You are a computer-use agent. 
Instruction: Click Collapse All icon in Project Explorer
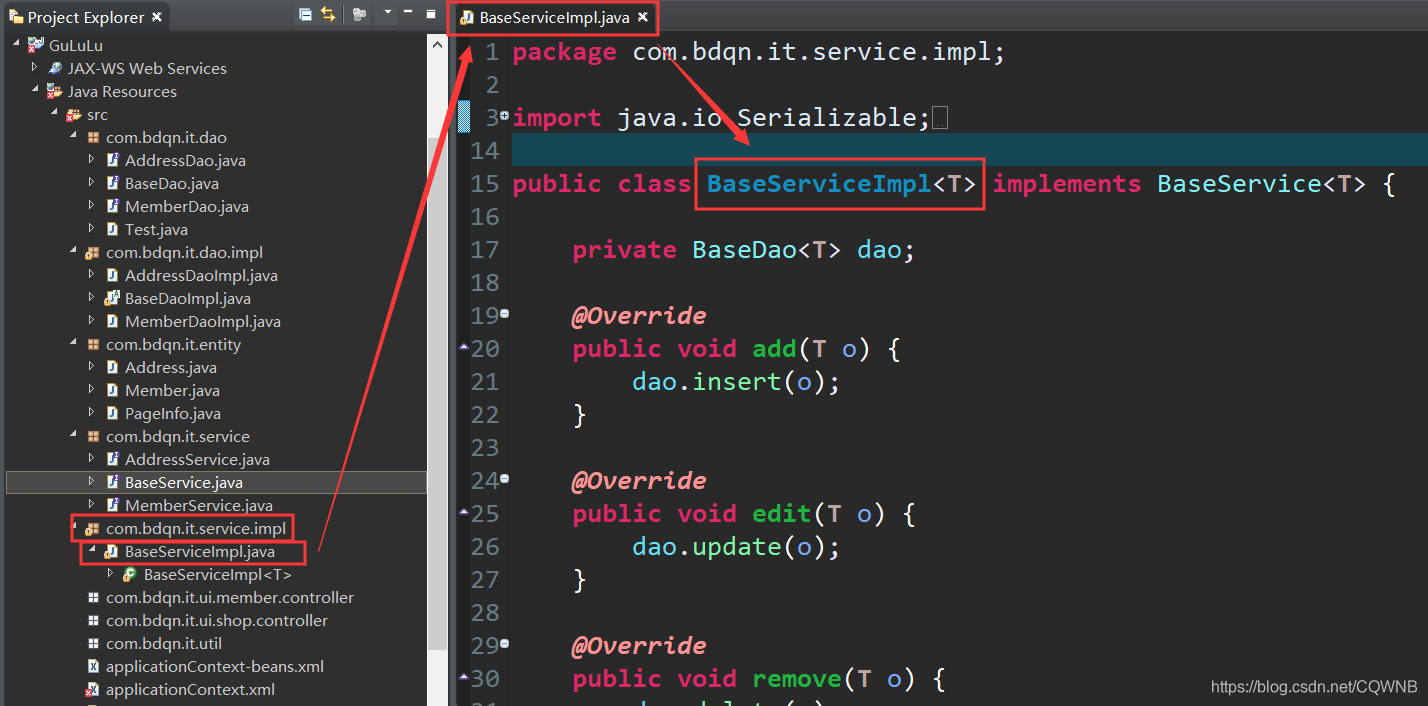[x=305, y=14]
